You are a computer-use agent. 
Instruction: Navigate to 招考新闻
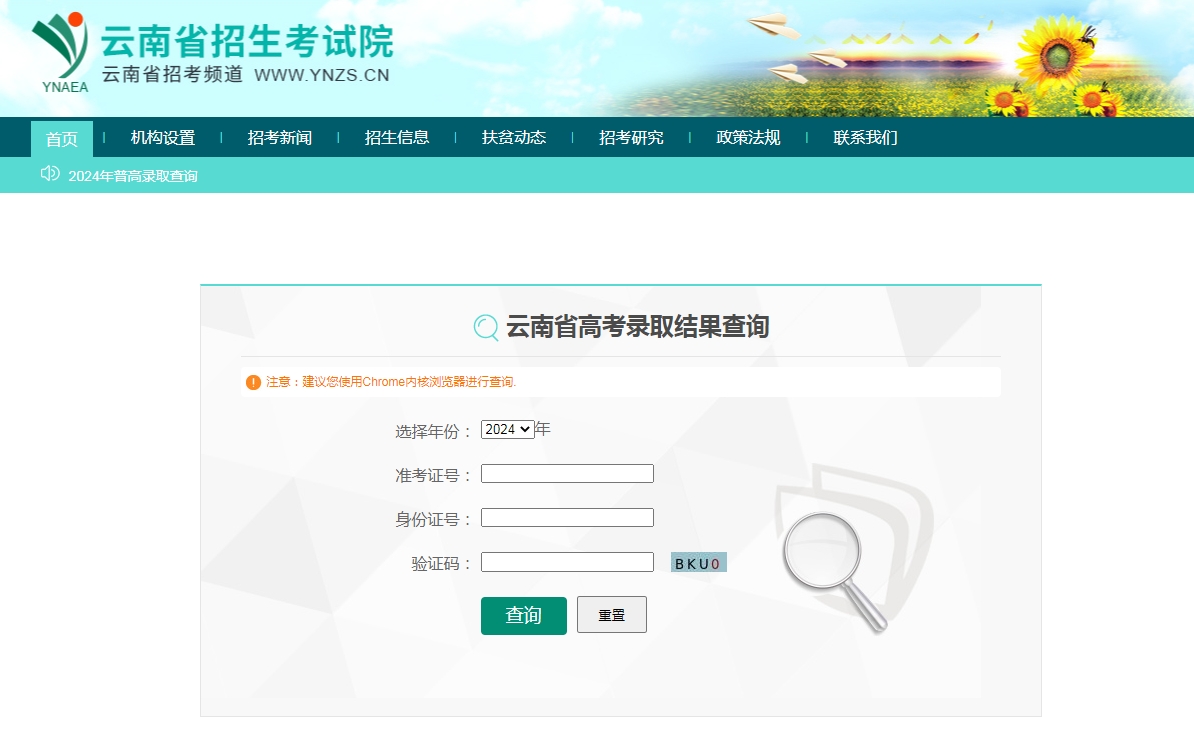(x=280, y=138)
